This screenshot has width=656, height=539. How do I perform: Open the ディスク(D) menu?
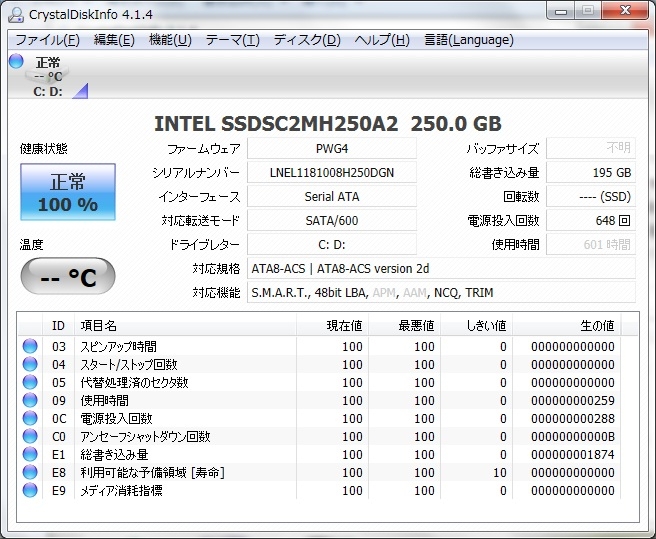(x=307, y=40)
